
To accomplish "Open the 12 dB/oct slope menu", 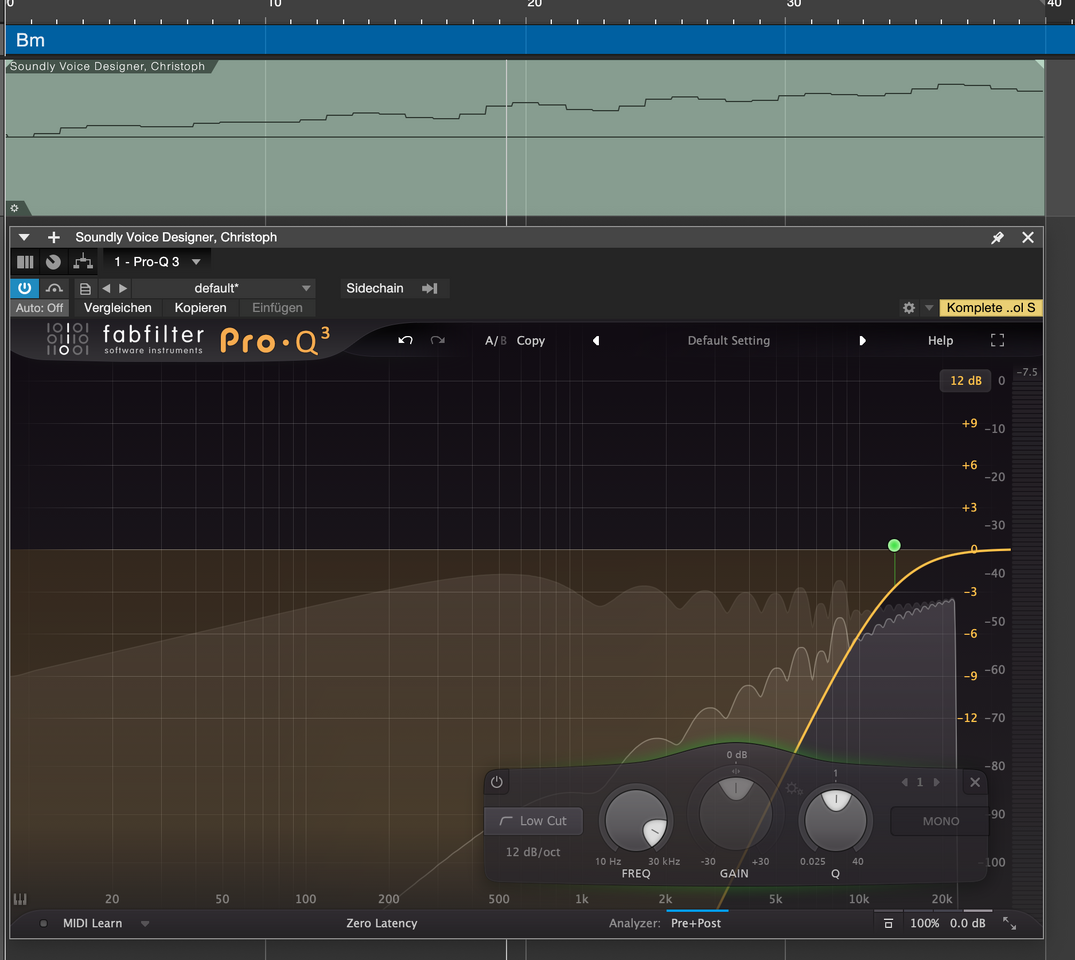I will pos(533,852).
